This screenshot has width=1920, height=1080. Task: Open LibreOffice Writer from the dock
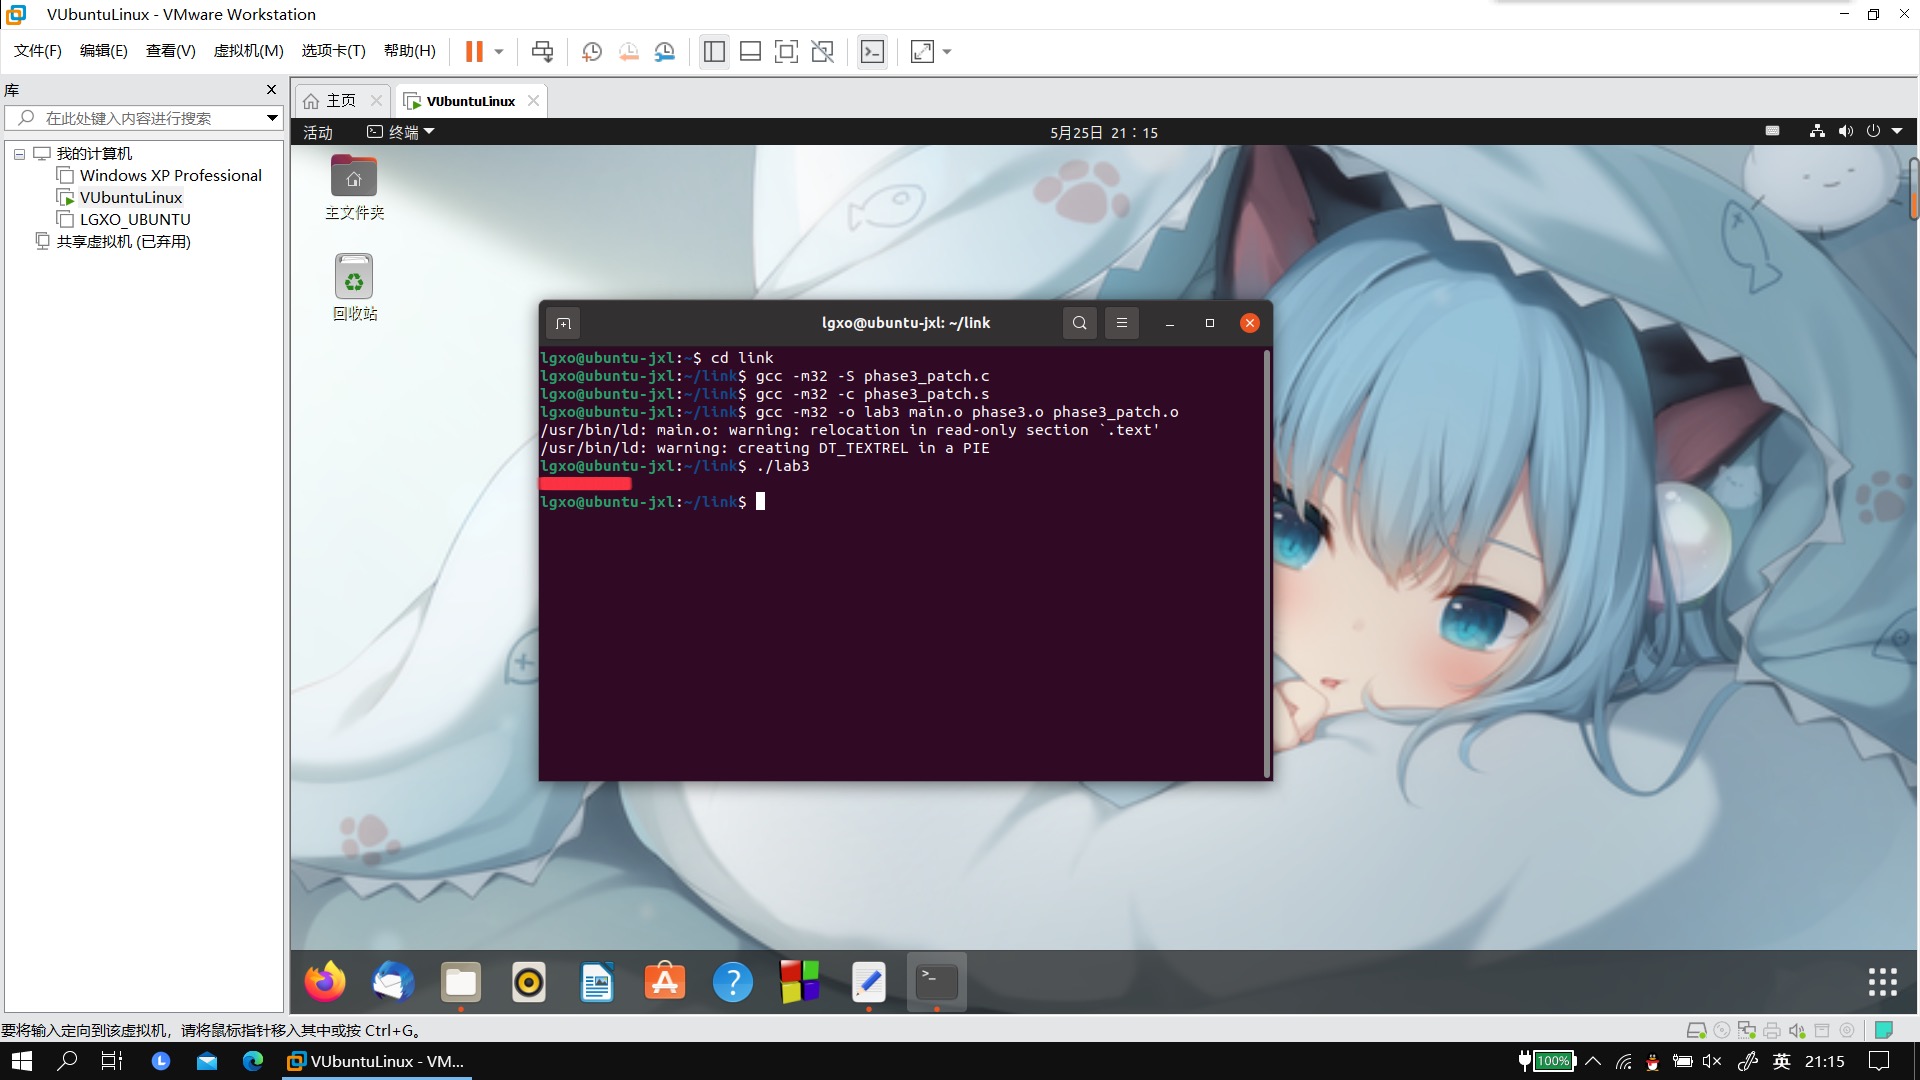coord(597,982)
